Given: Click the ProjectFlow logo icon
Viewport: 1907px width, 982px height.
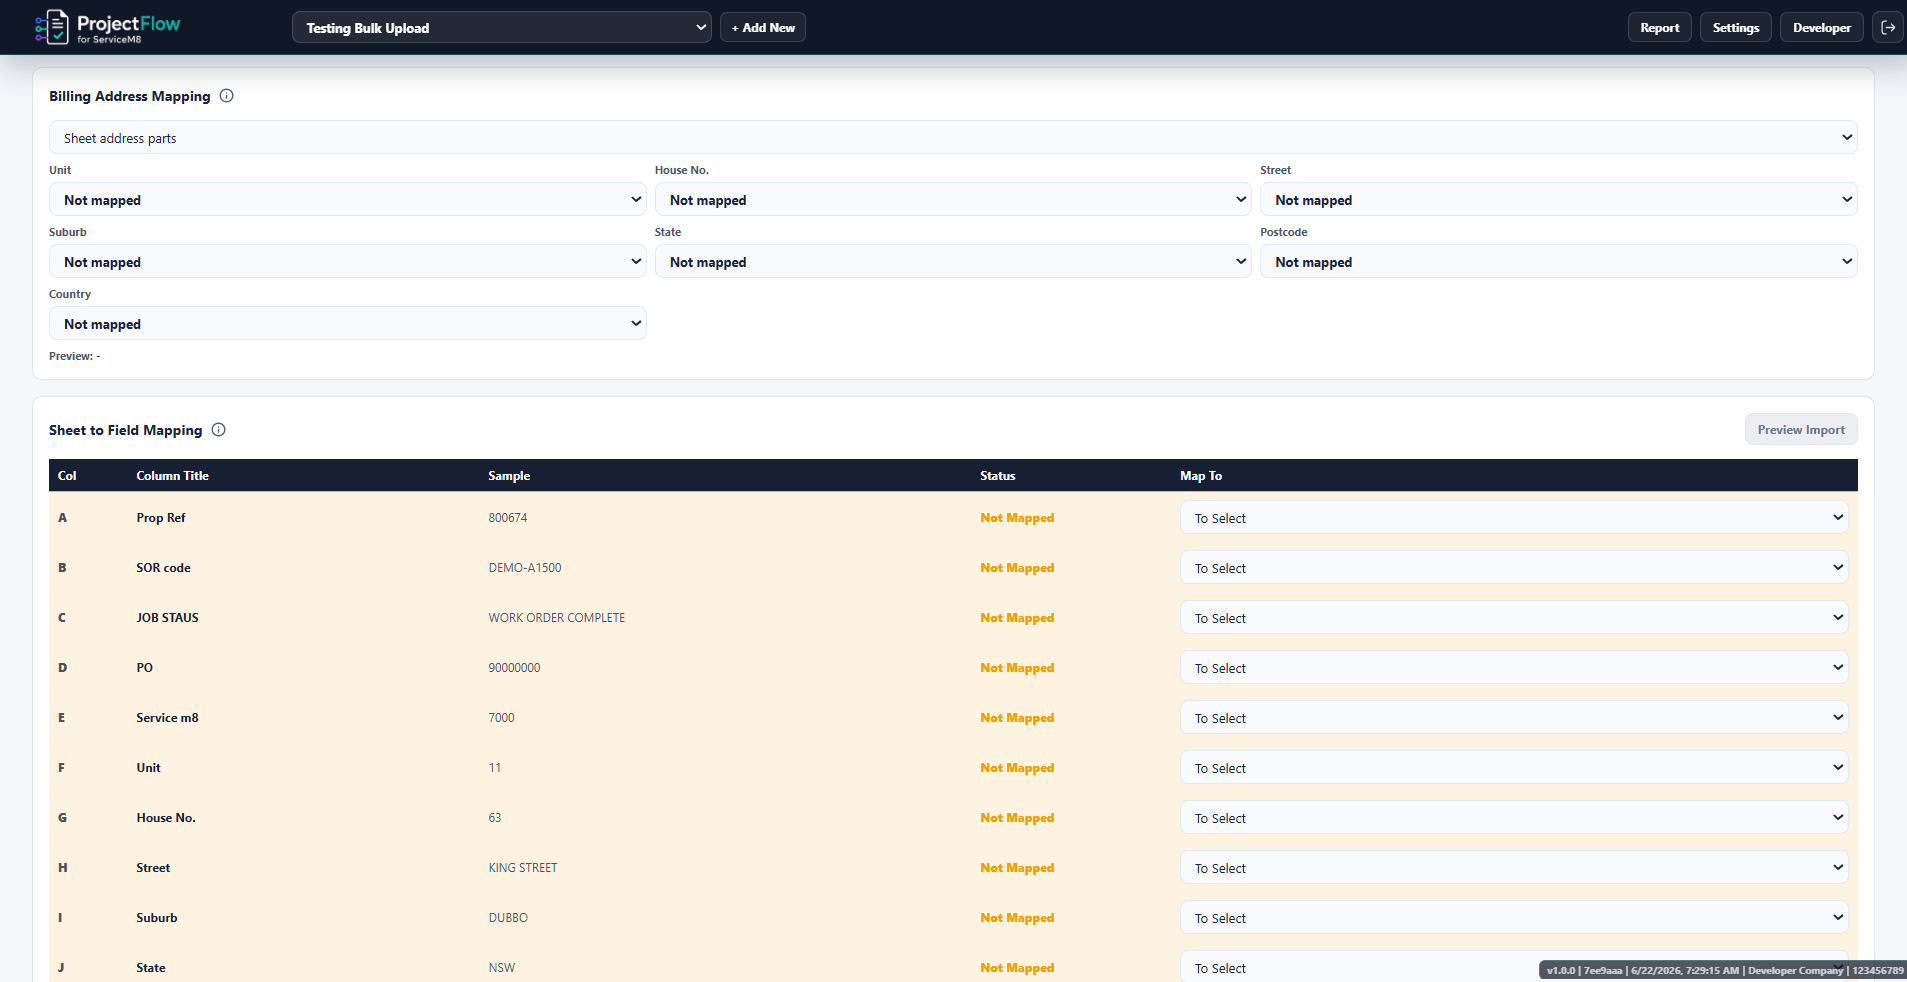Looking at the screenshot, I should point(52,27).
